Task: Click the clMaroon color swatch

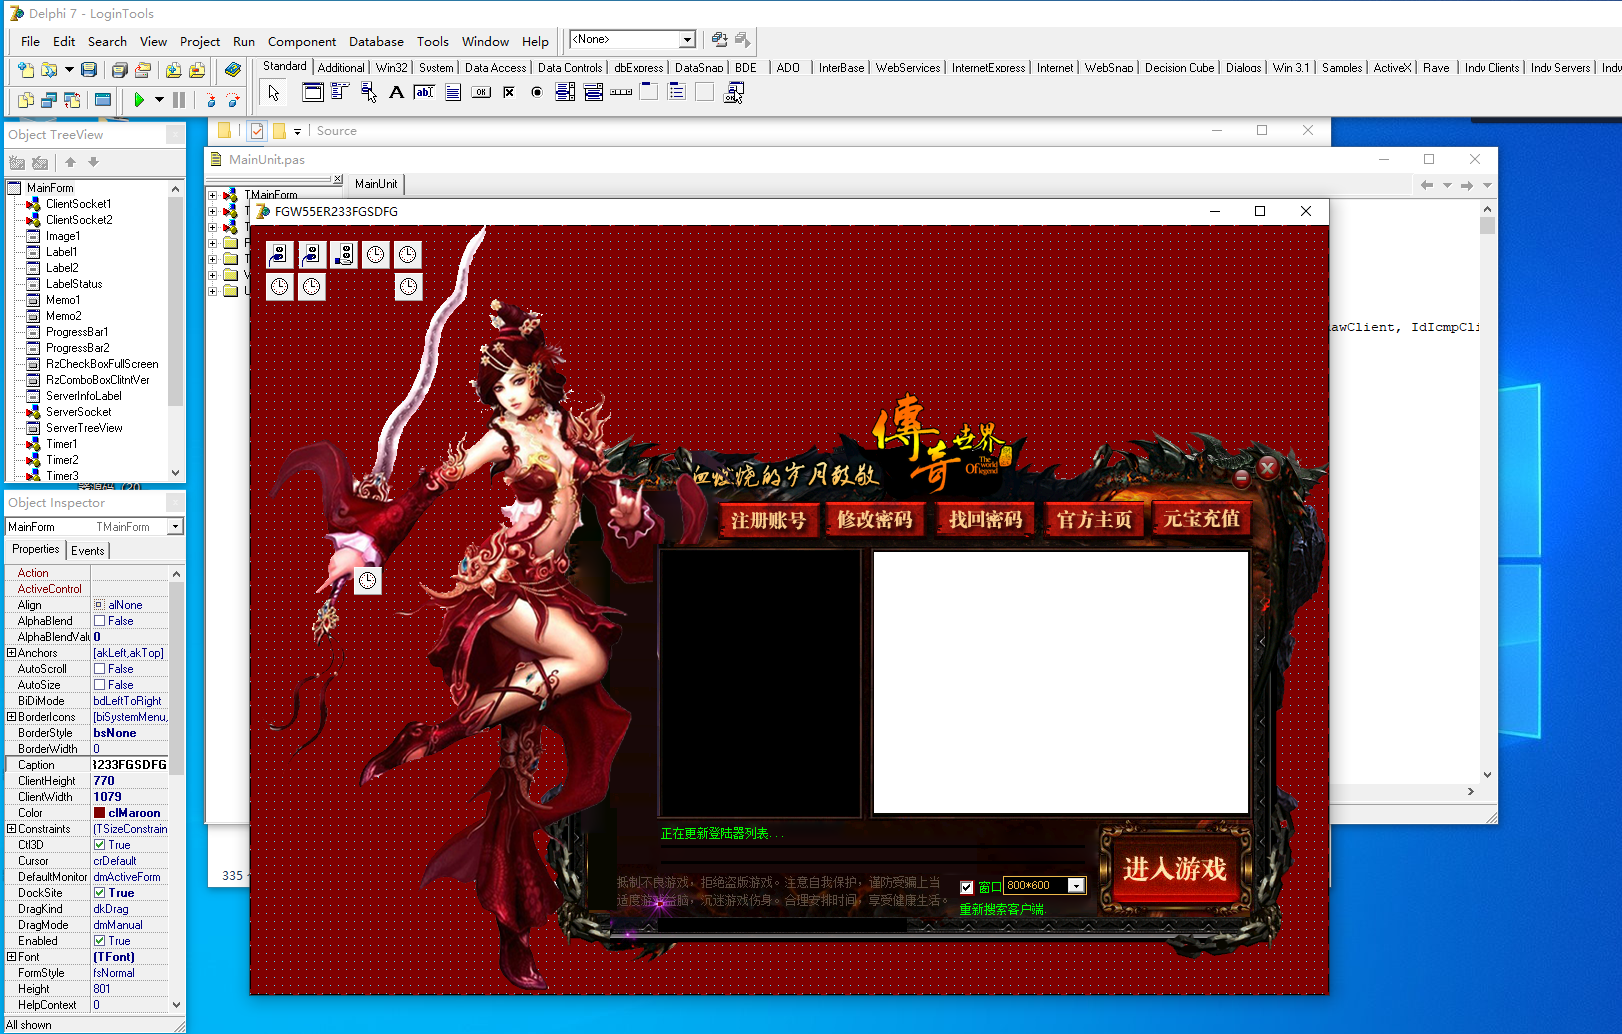Action: [x=100, y=813]
